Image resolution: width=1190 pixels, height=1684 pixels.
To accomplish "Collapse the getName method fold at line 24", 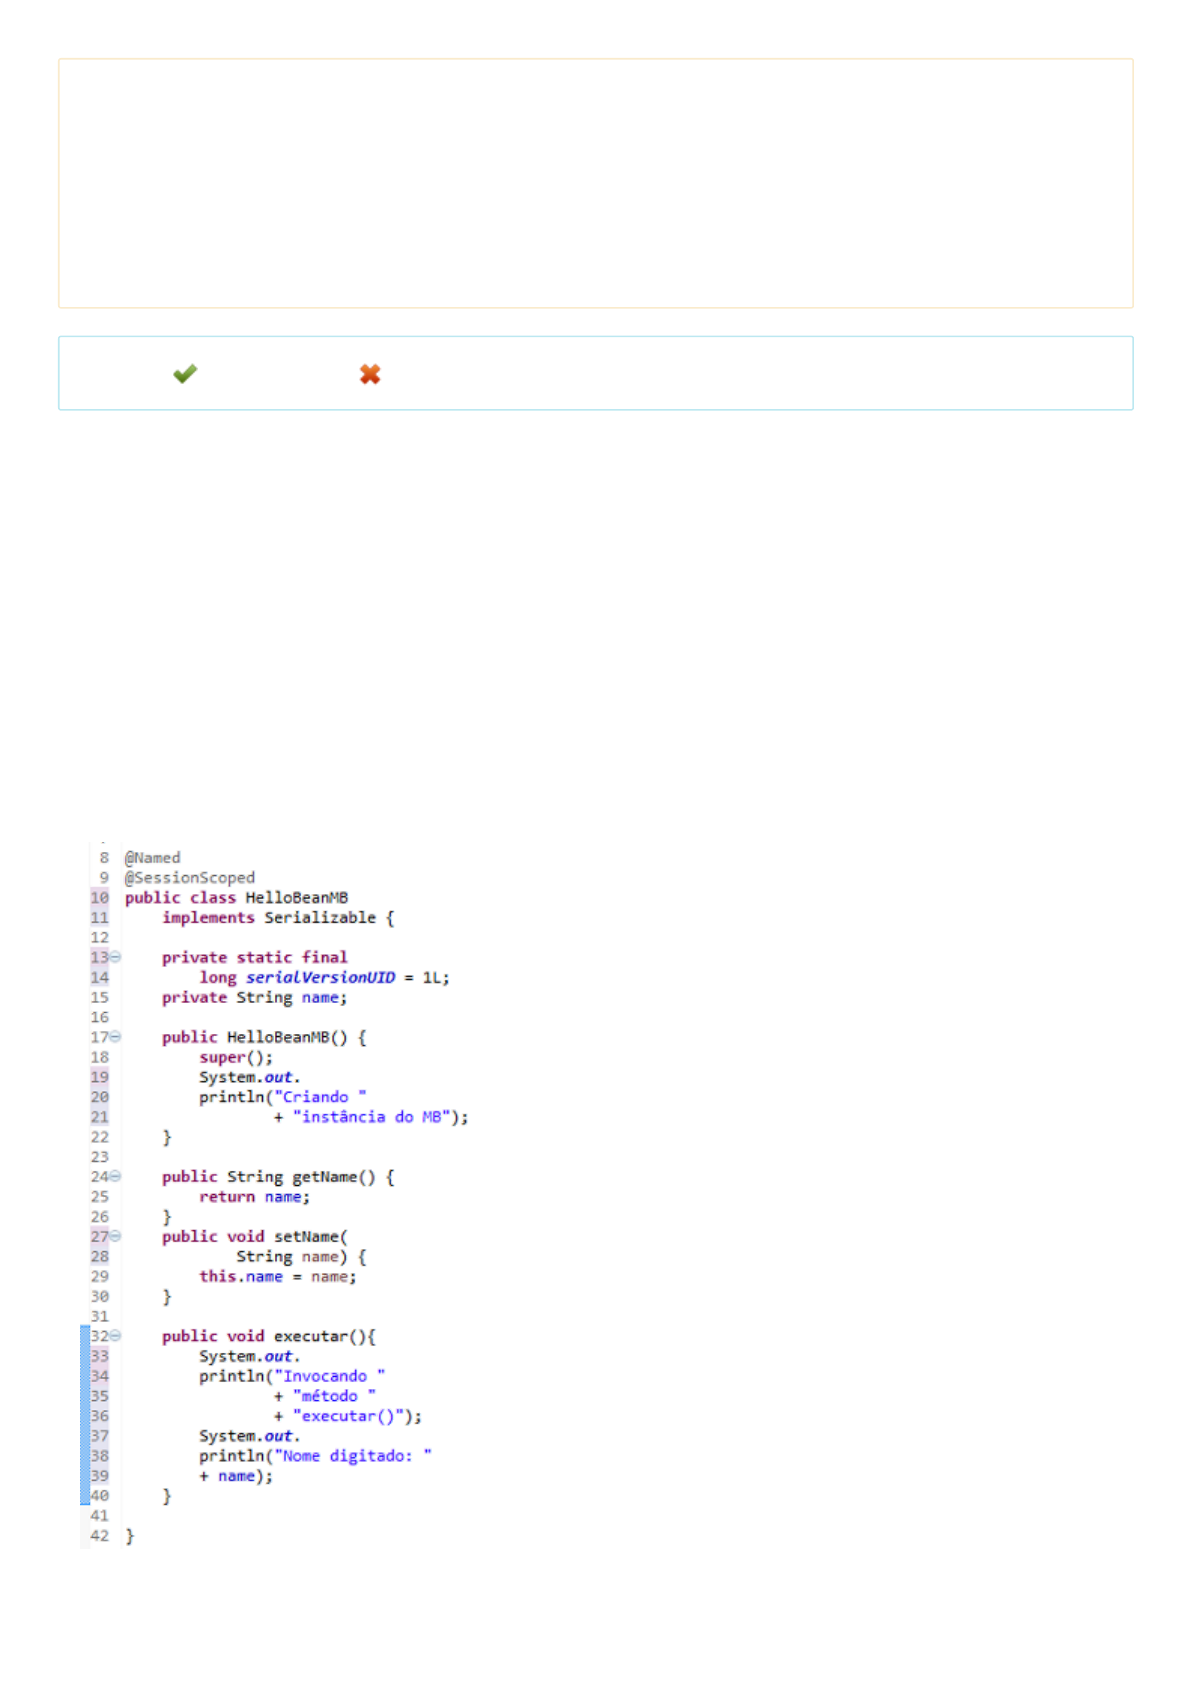I will (x=116, y=1176).
